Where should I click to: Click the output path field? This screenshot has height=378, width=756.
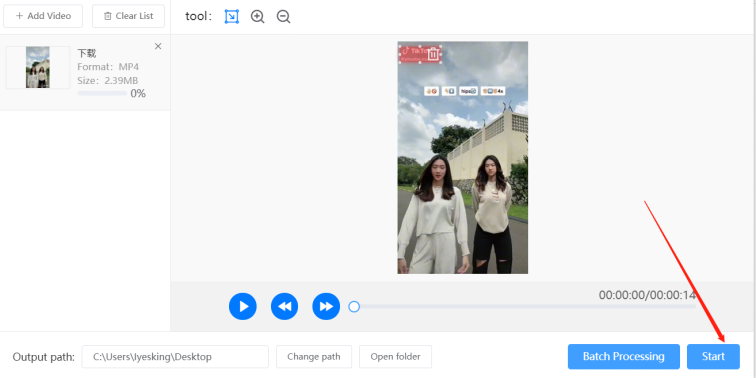point(175,357)
